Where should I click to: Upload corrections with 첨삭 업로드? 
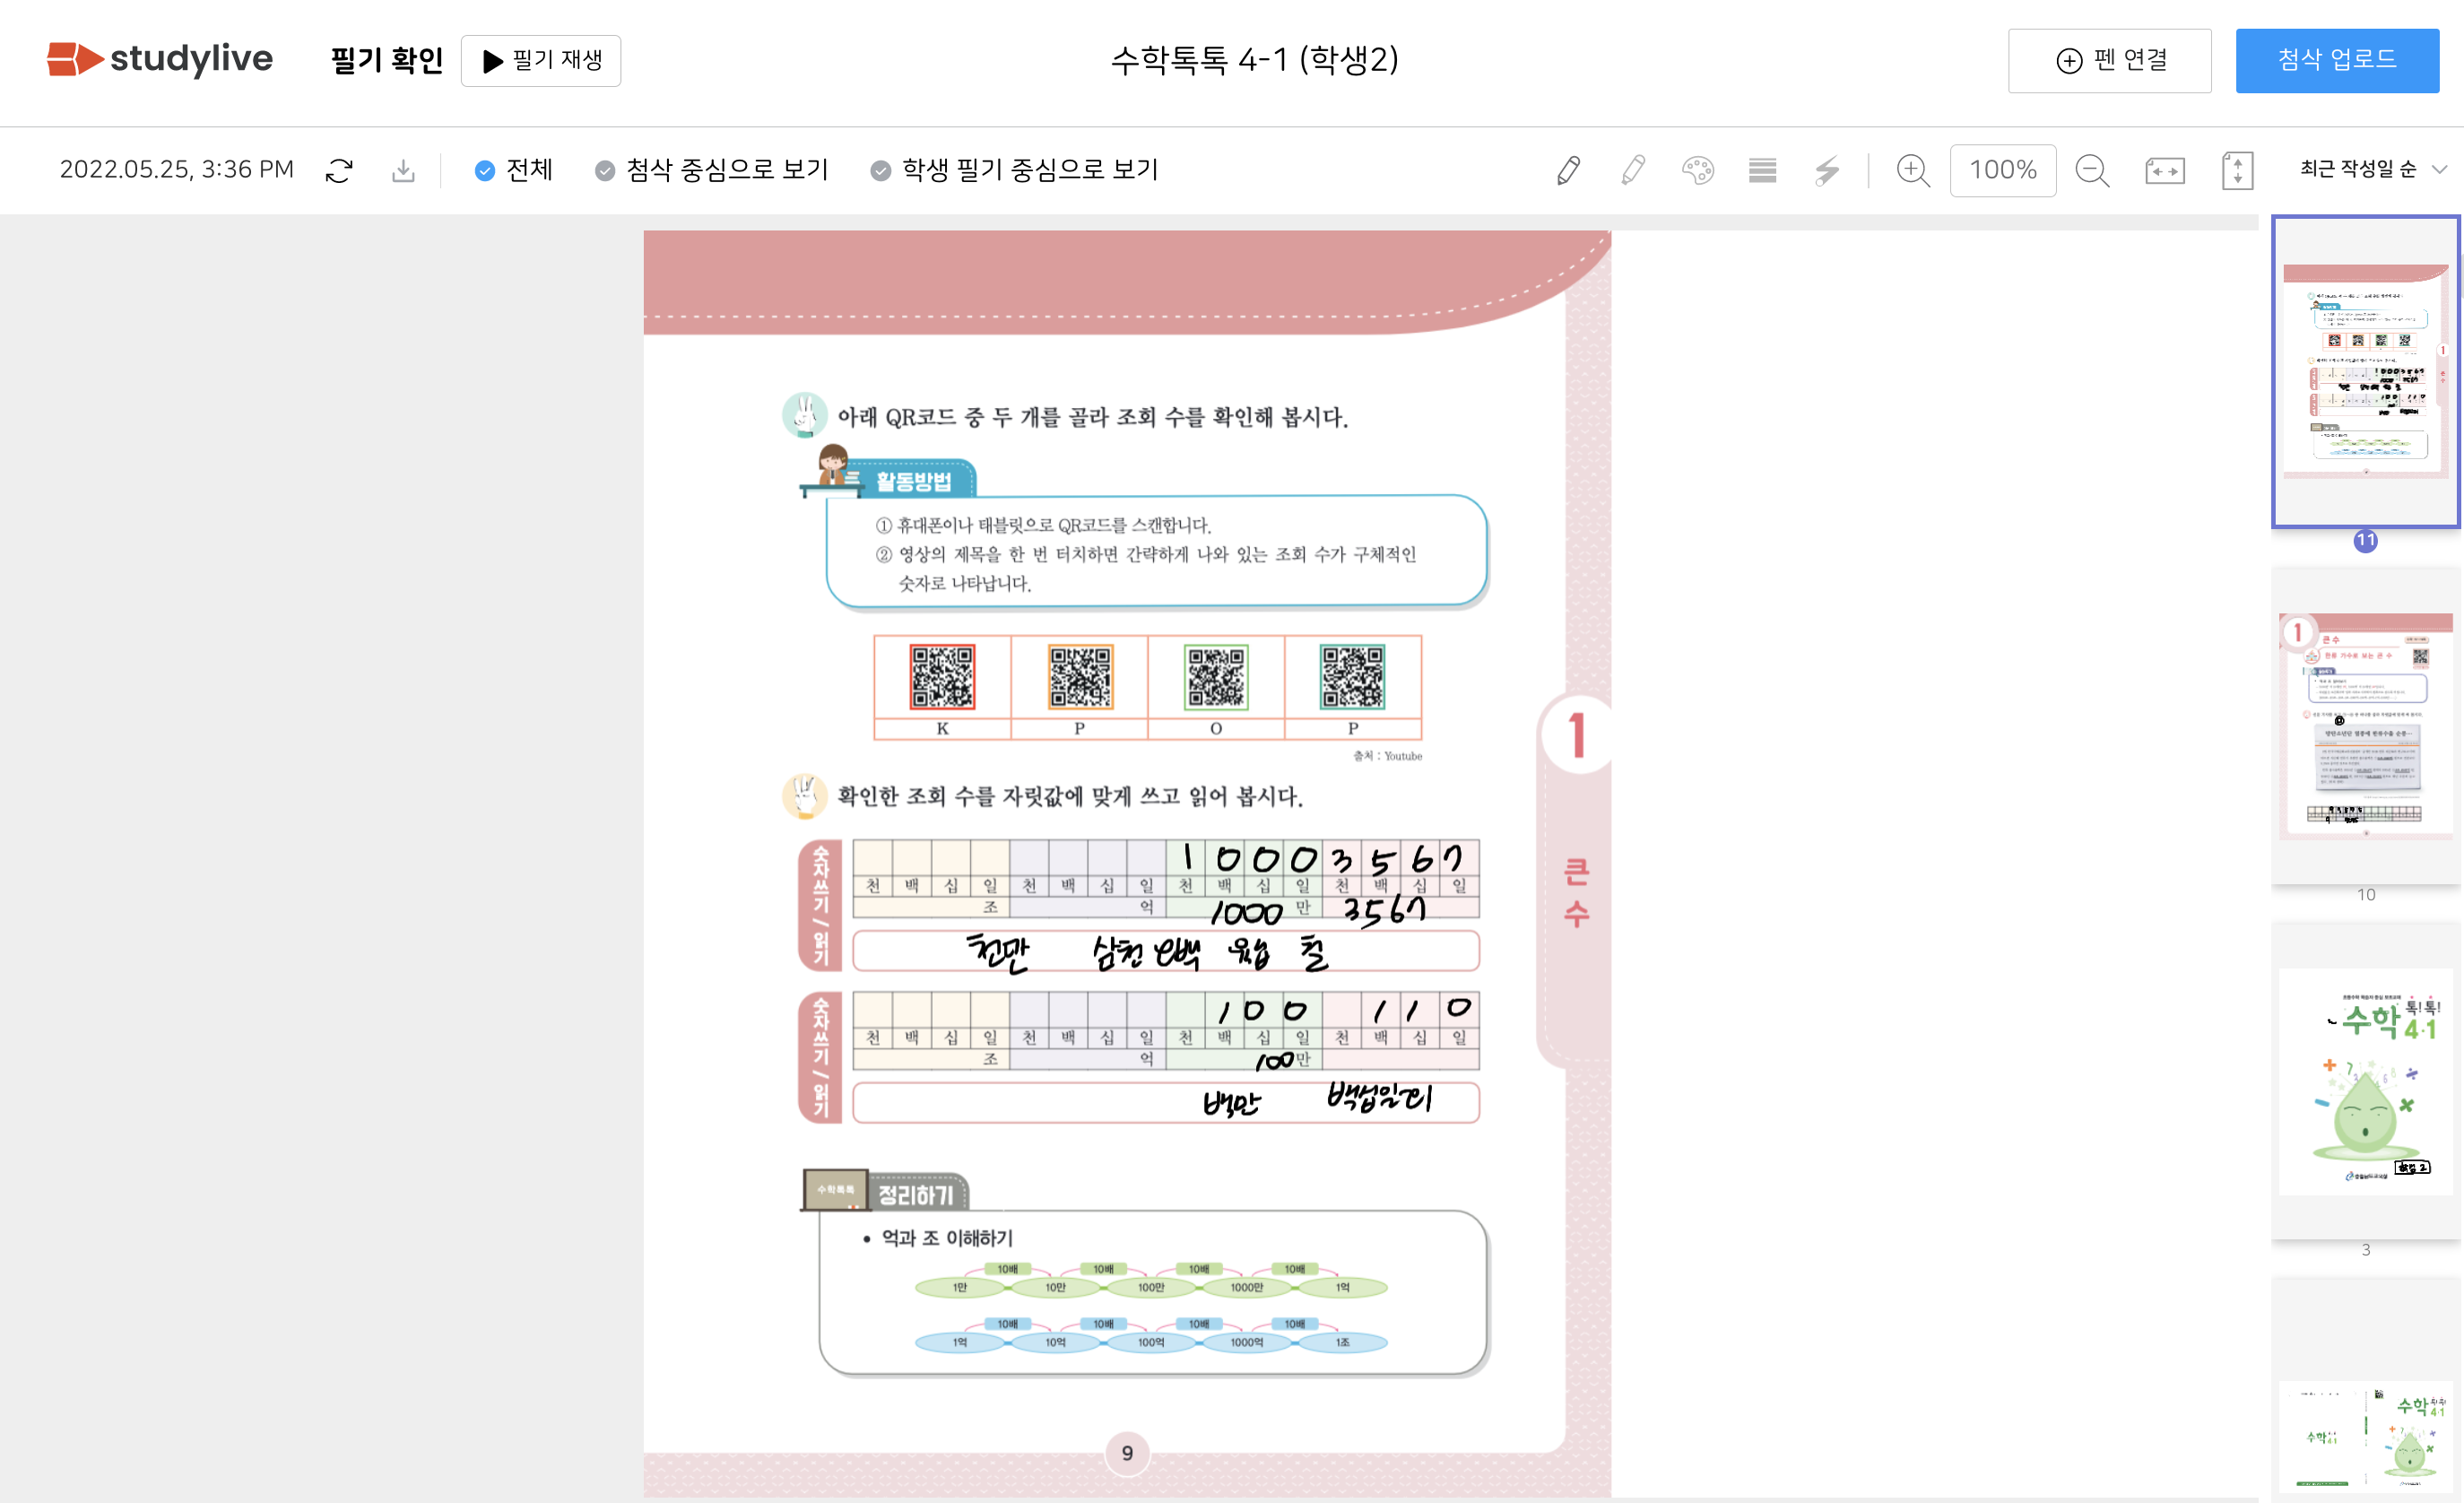[2337, 60]
